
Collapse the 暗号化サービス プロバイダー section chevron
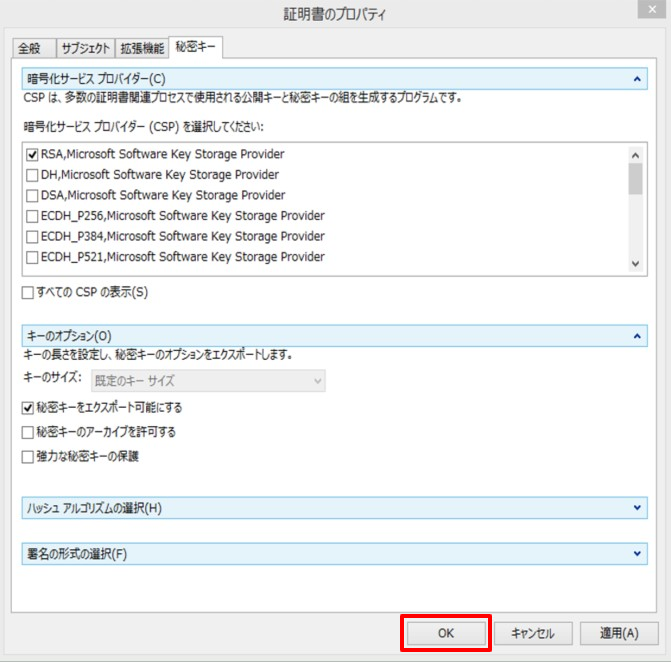click(x=637, y=79)
